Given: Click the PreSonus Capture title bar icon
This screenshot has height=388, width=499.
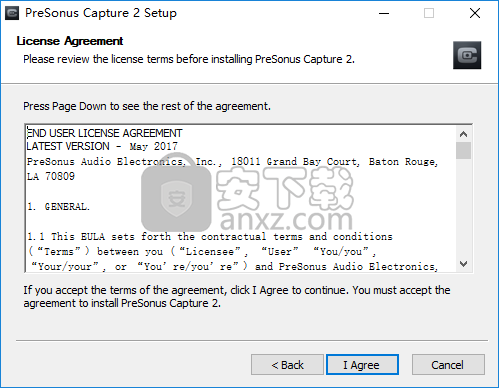Looking at the screenshot, I should click(x=12, y=13).
